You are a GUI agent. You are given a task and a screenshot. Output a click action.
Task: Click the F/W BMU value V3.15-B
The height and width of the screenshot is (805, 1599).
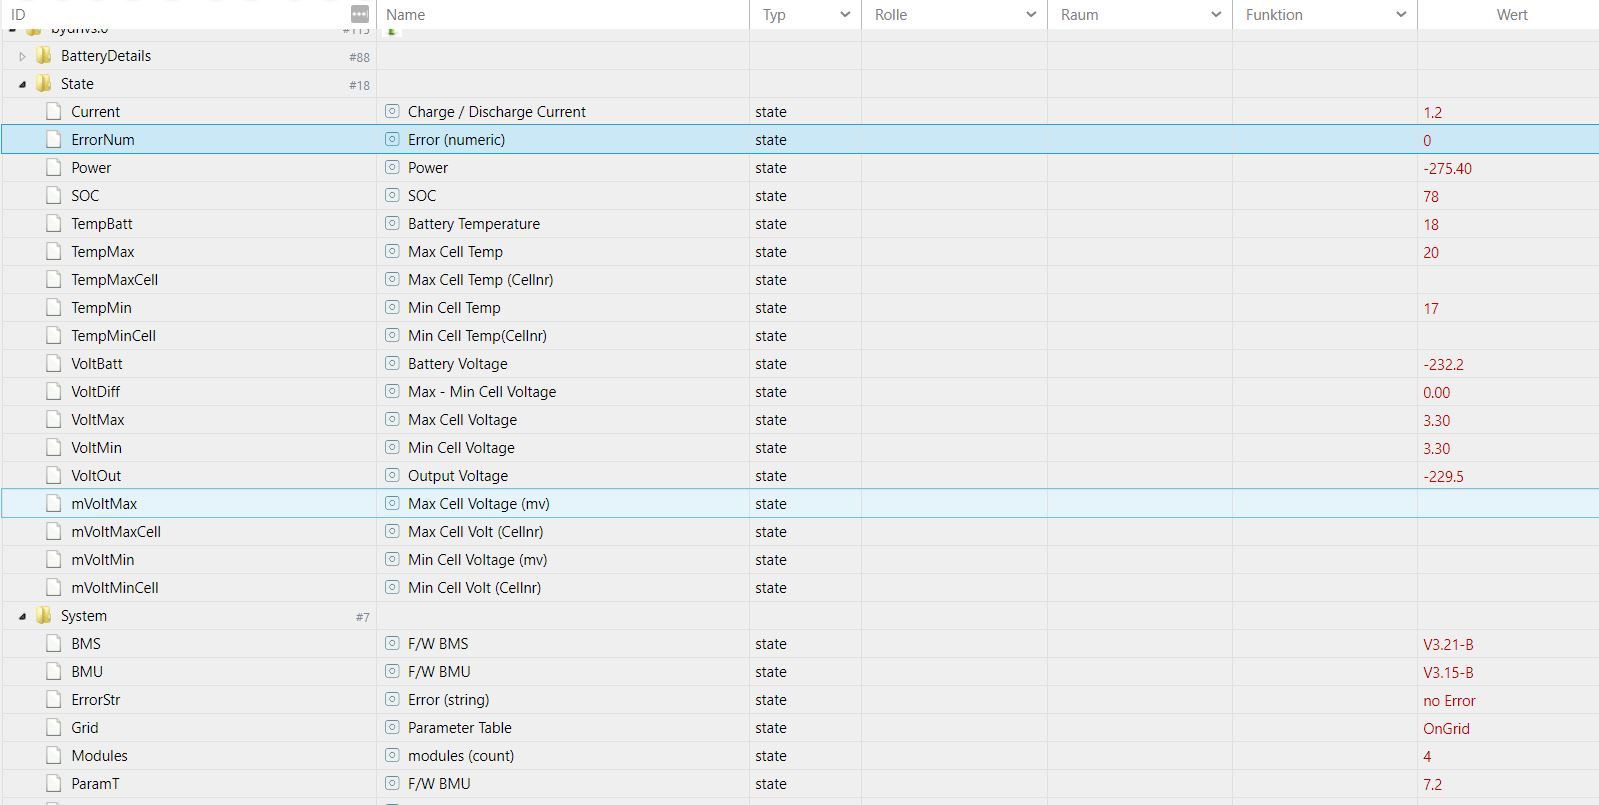(1448, 673)
